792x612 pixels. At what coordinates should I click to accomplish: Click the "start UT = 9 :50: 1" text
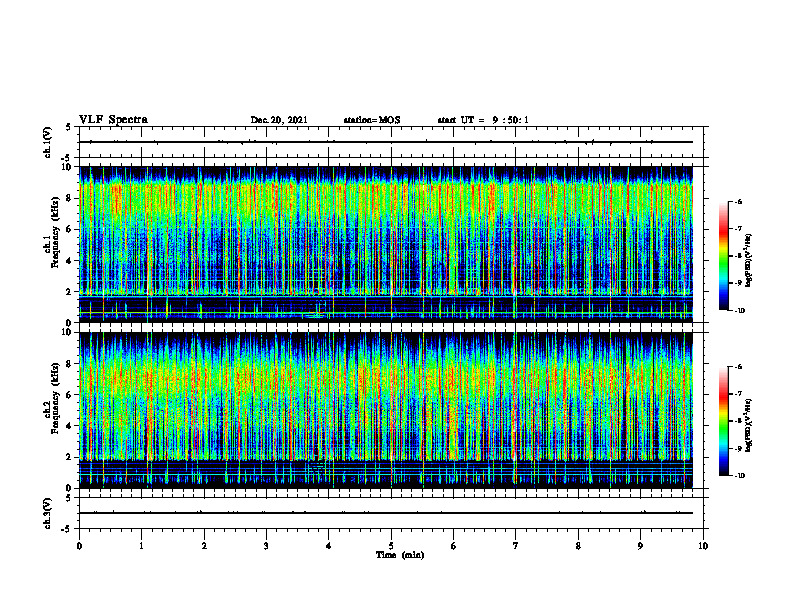[x=483, y=120]
